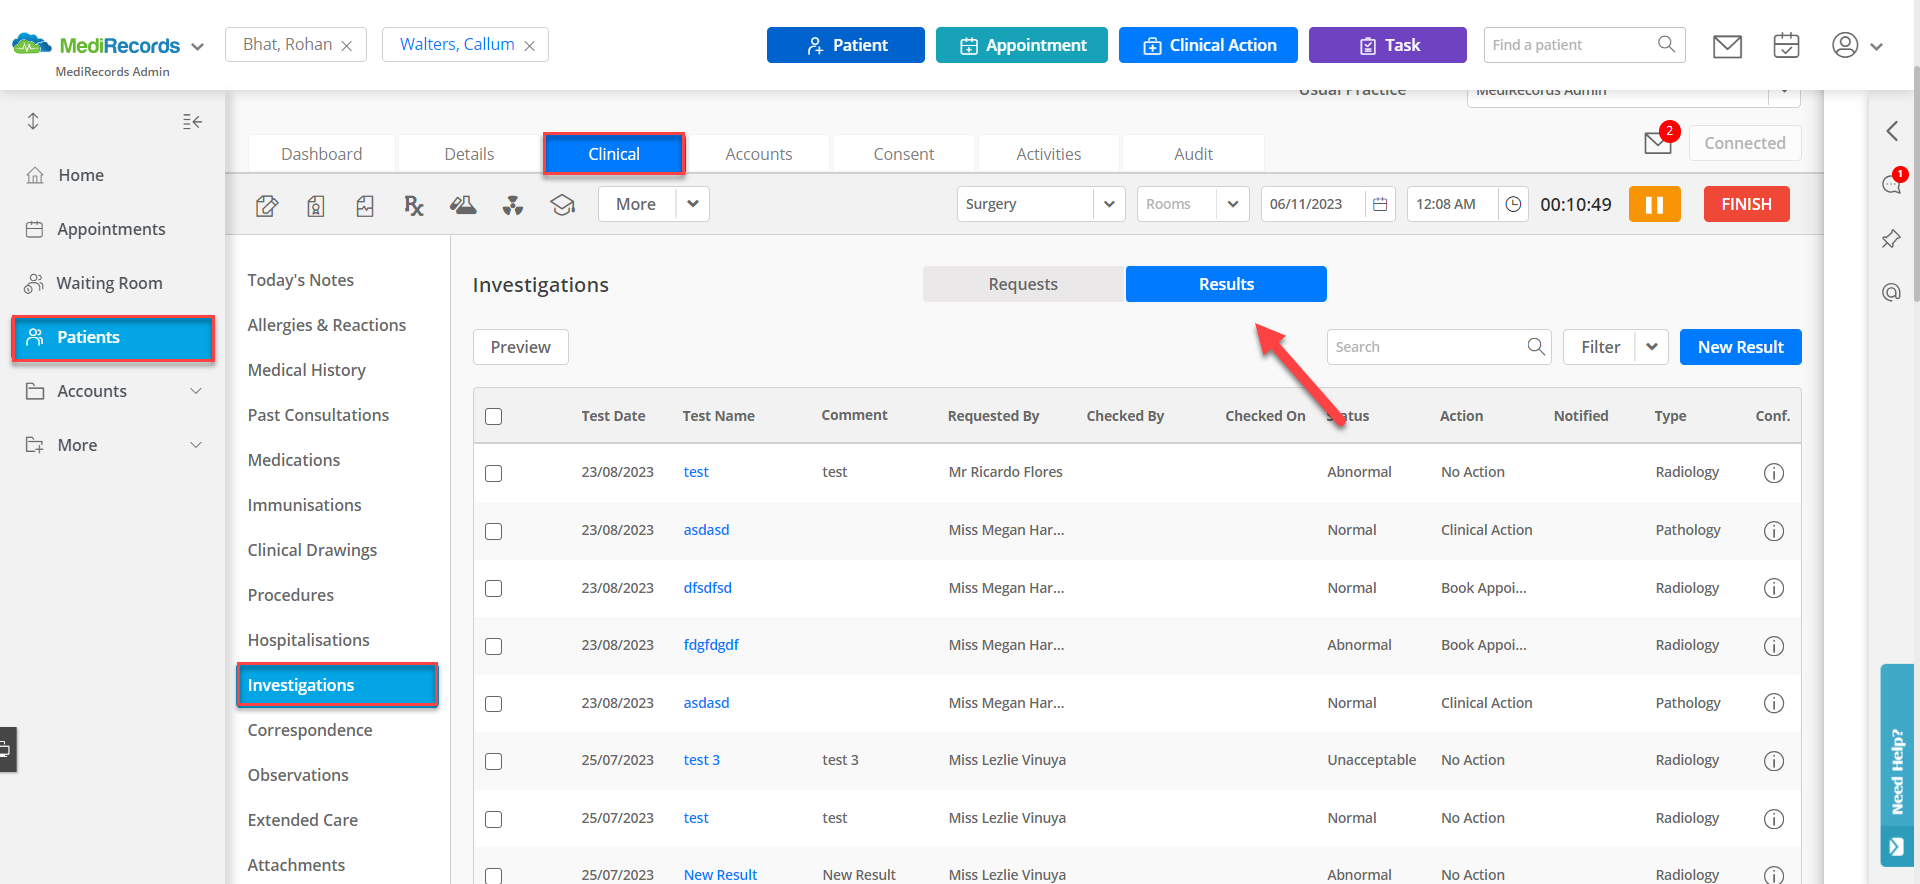
Task: Click the calendar icon in date field
Action: click(x=1380, y=204)
